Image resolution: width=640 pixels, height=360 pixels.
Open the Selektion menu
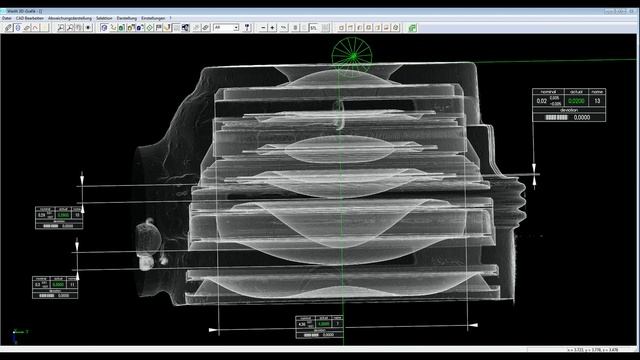[104, 18]
